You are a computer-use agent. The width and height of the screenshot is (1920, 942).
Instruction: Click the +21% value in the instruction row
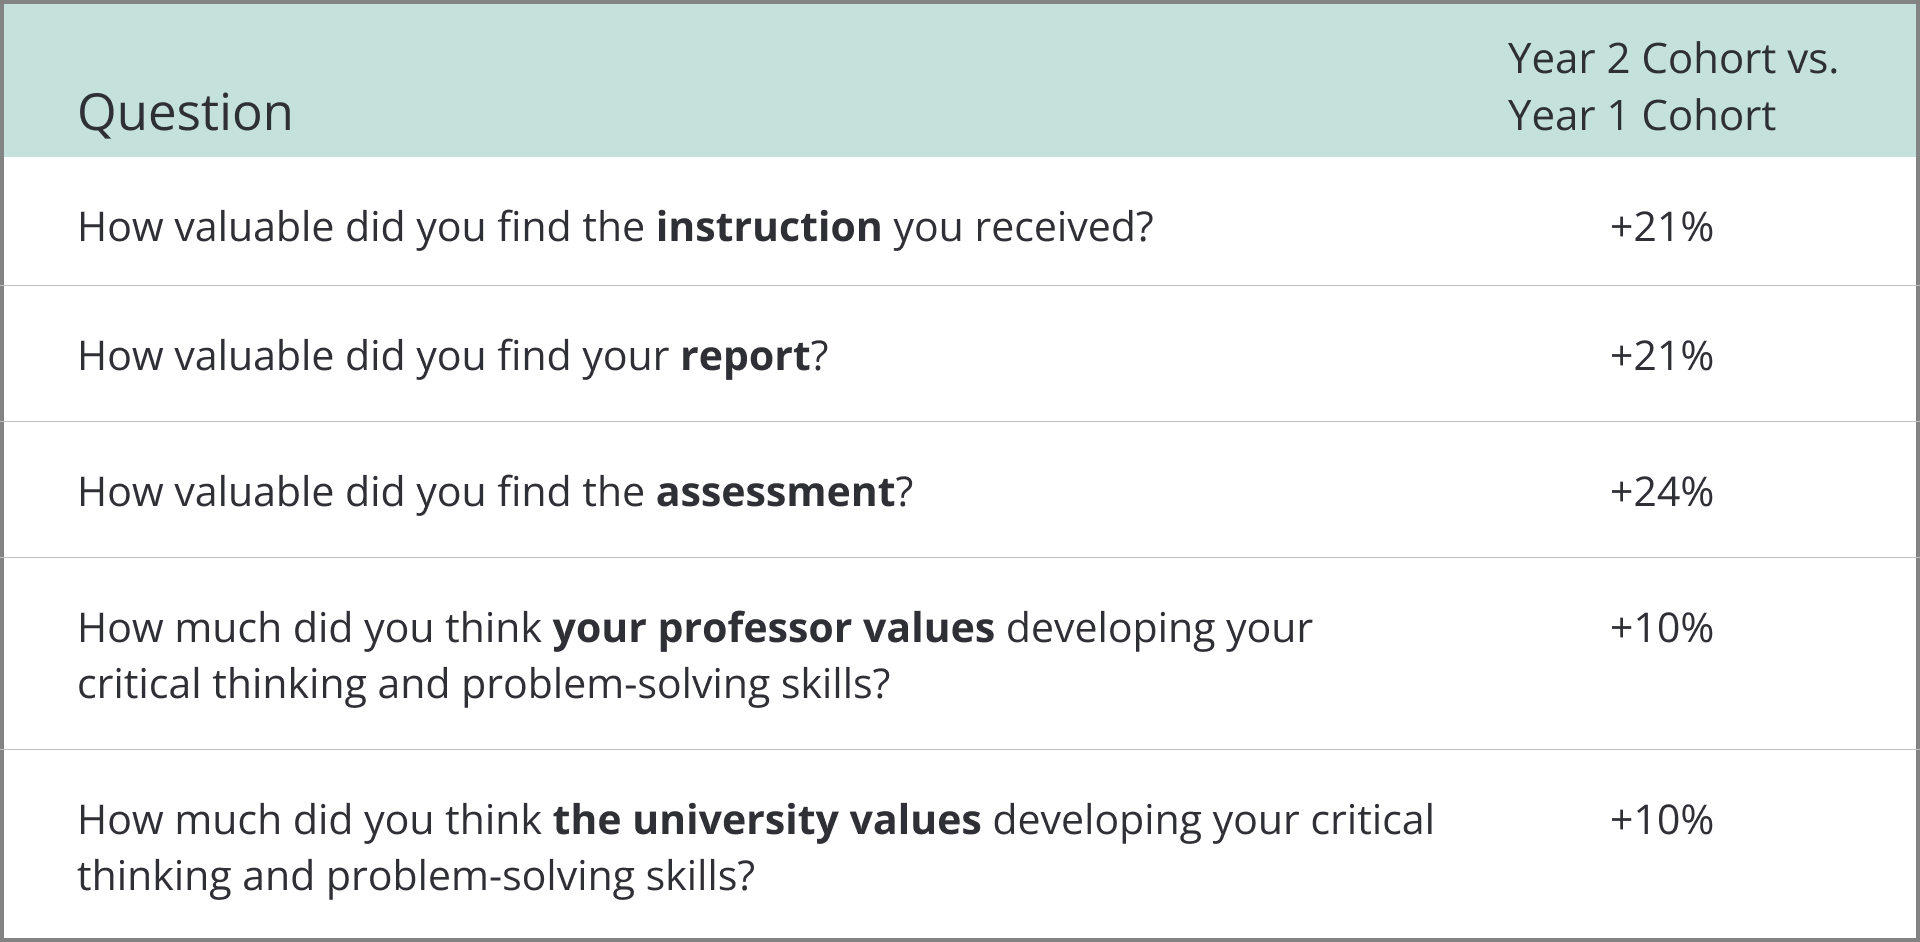point(1661,227)
